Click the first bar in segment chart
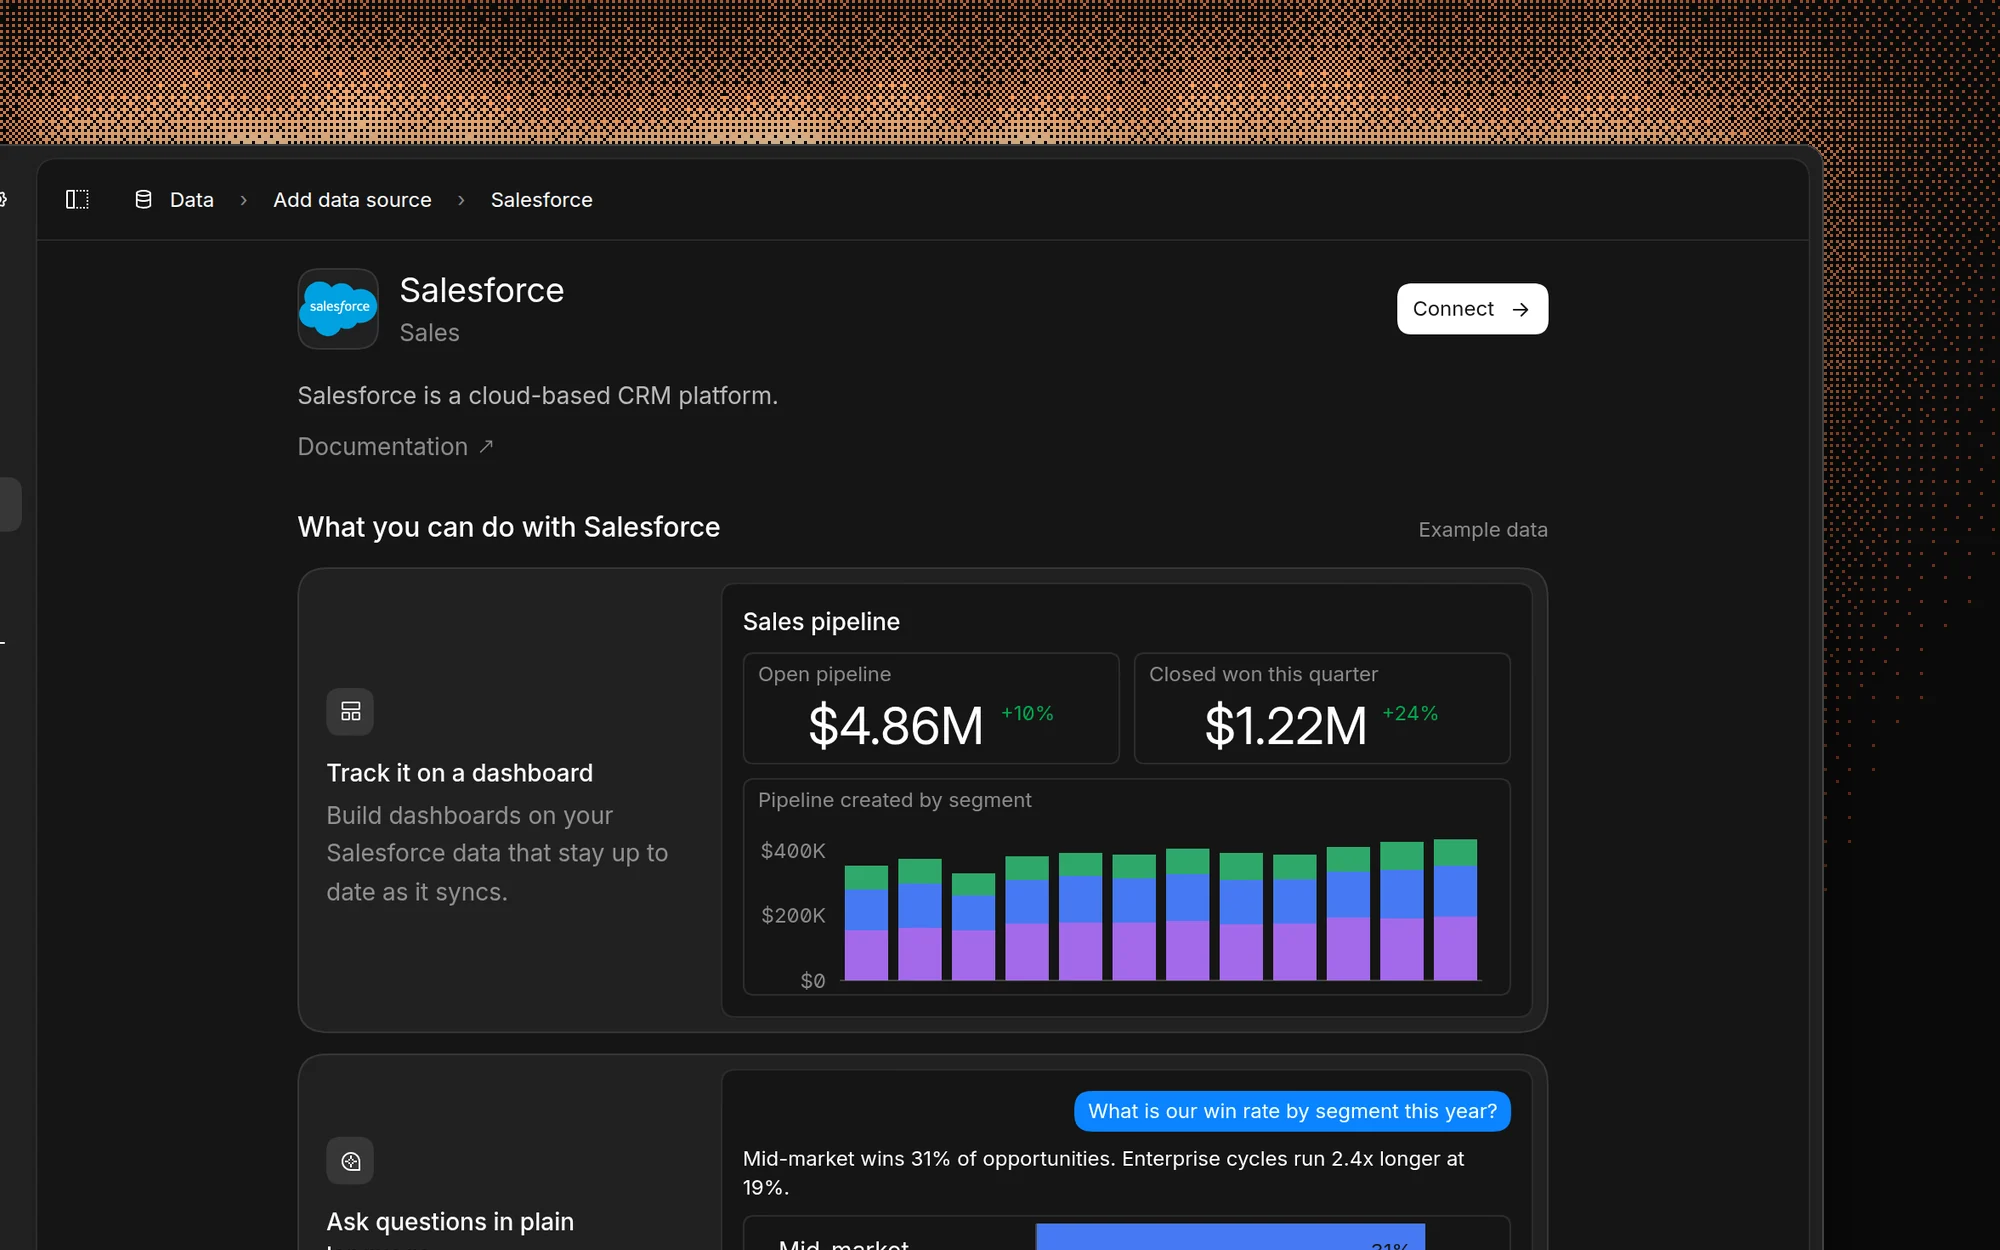This screenshot has height=1250, width=2000. (x=866, y=923)
